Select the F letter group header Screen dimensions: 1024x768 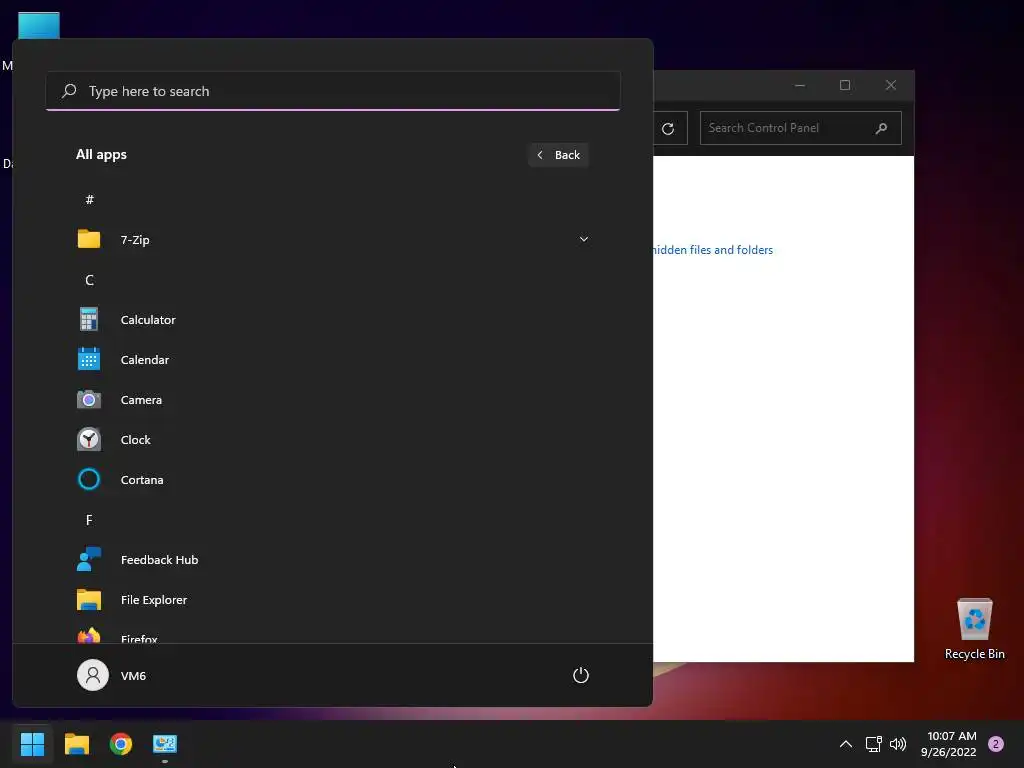pyautogui.click(x=89, y=520)
